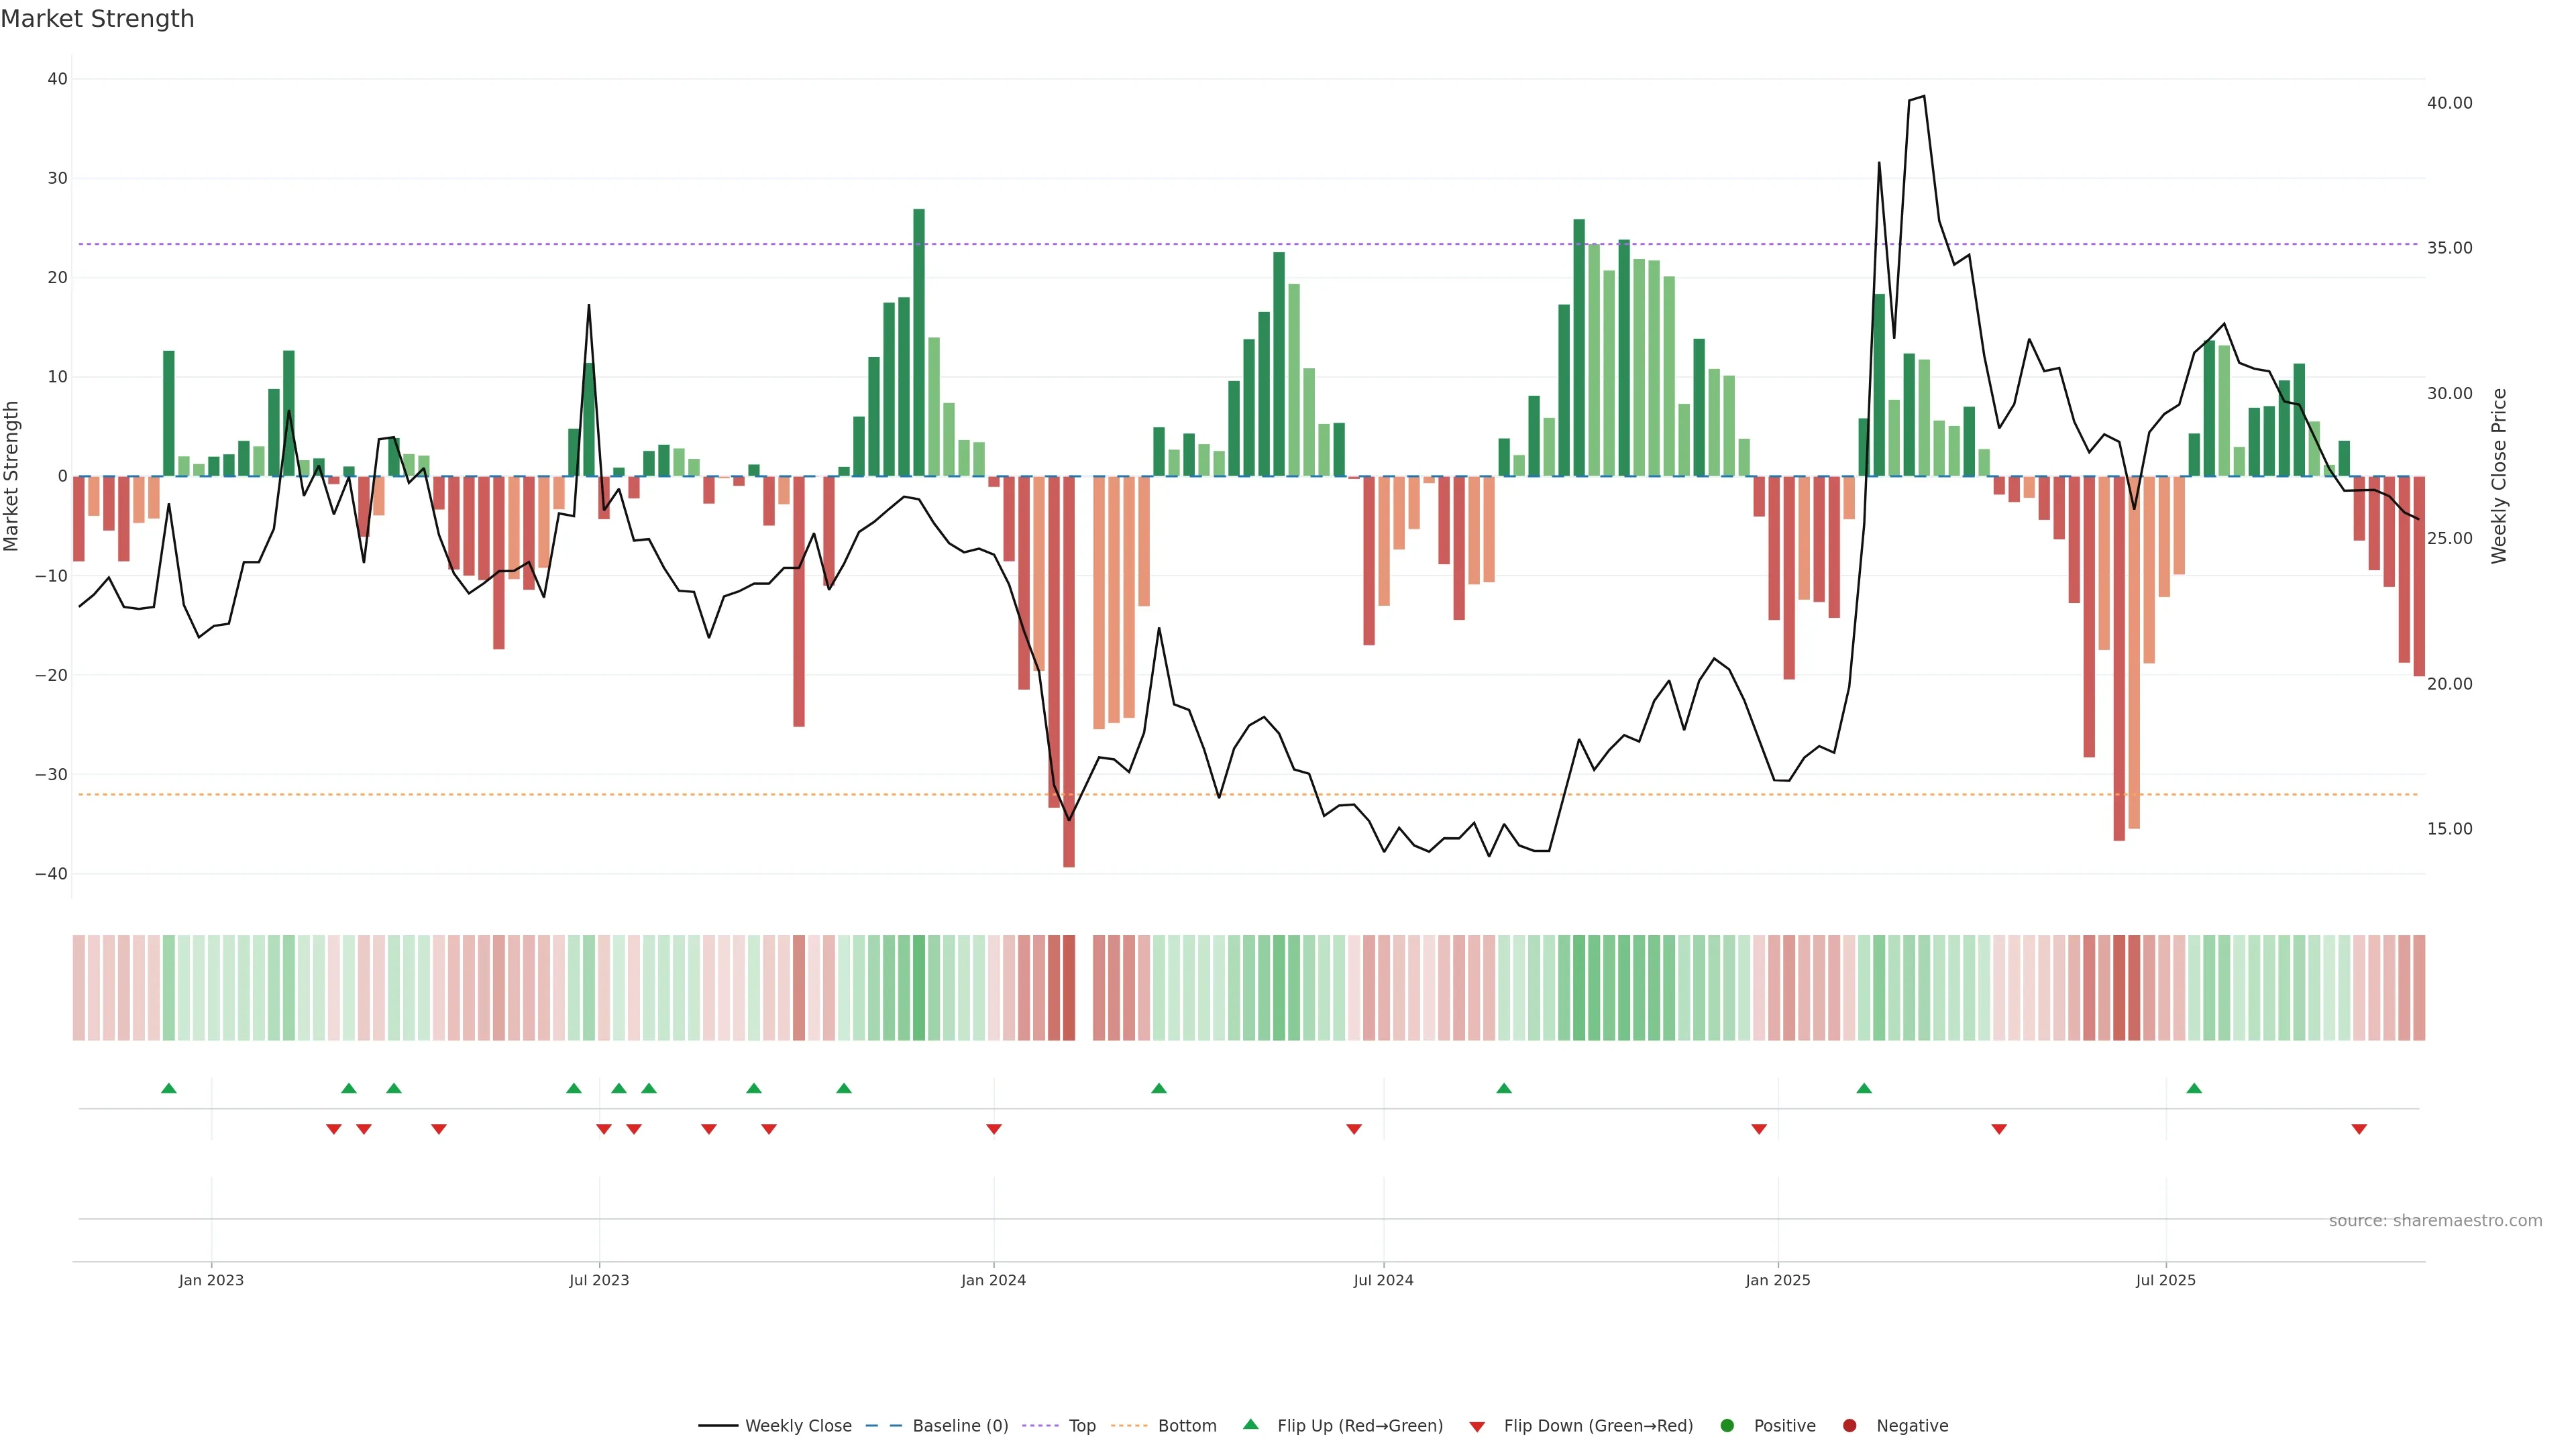This screenshot has width=2576, height=1449.
Task: Click the Negative red circle legend icon
Action: pos(1849,1425)
